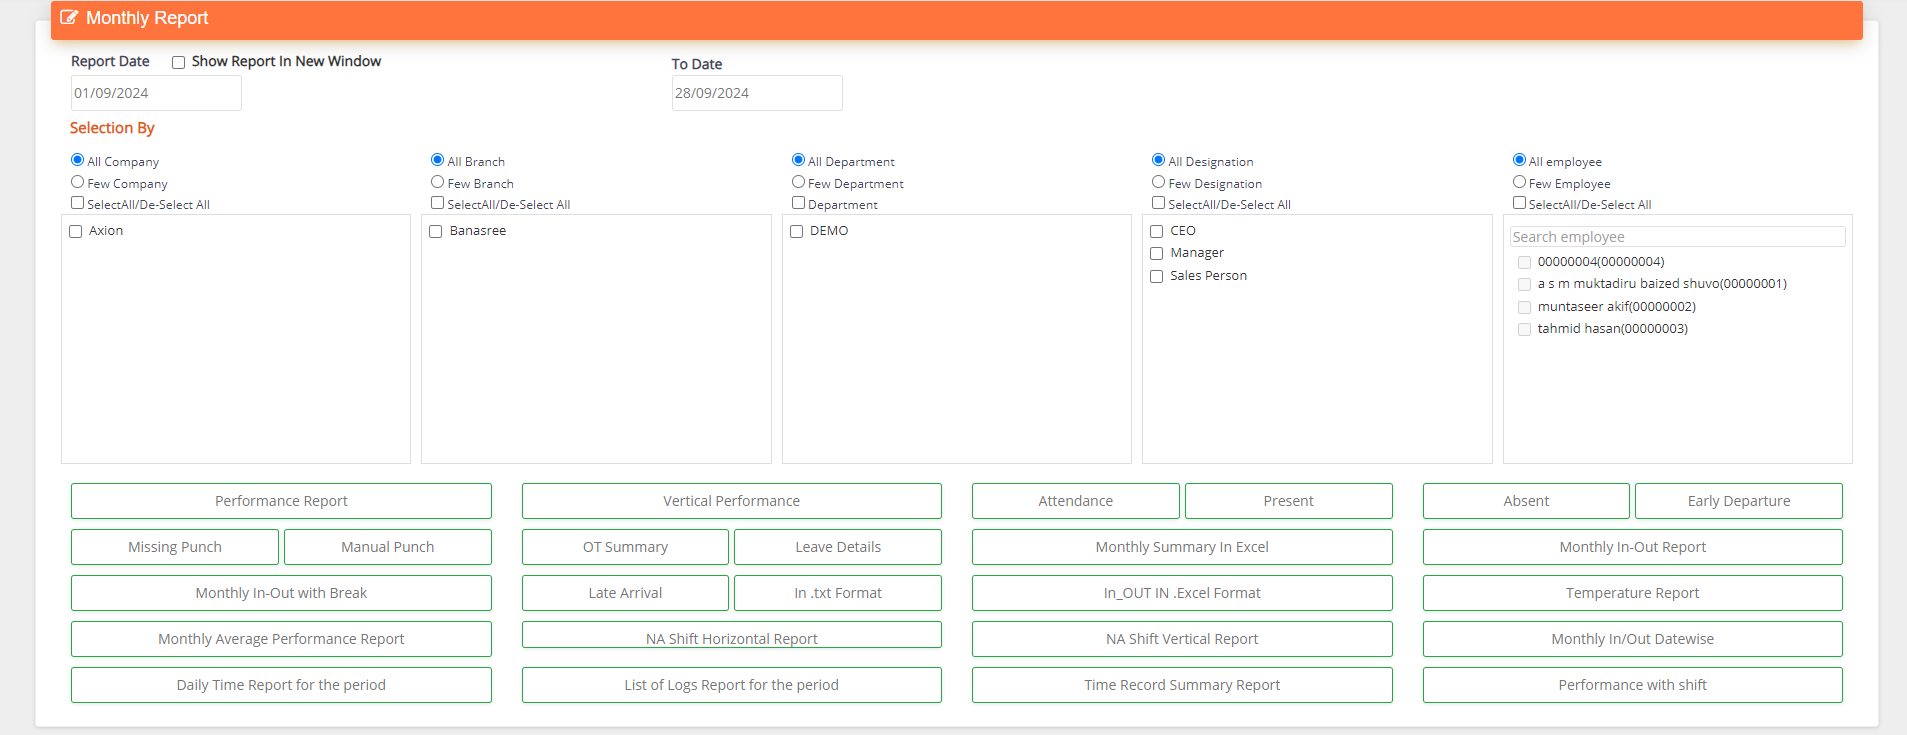The height and width of the screenshot is (735, 1907).
Task: Choose the Few Branch radio button
Action: point(437,182)
